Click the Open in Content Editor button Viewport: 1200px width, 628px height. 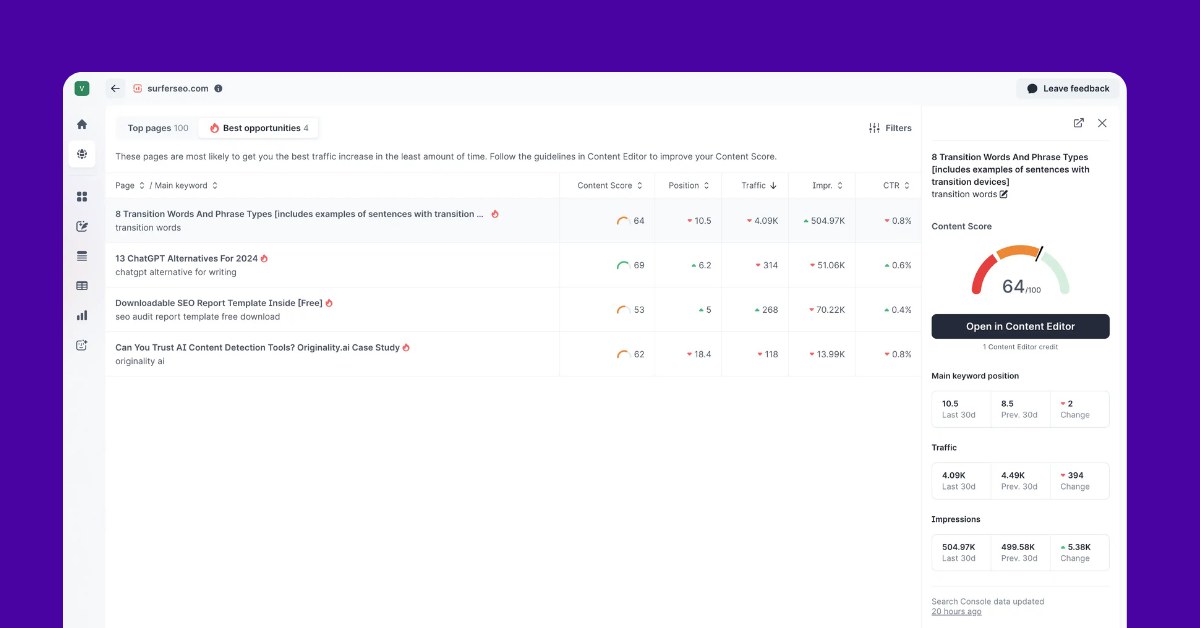[x=1020, y=326]
